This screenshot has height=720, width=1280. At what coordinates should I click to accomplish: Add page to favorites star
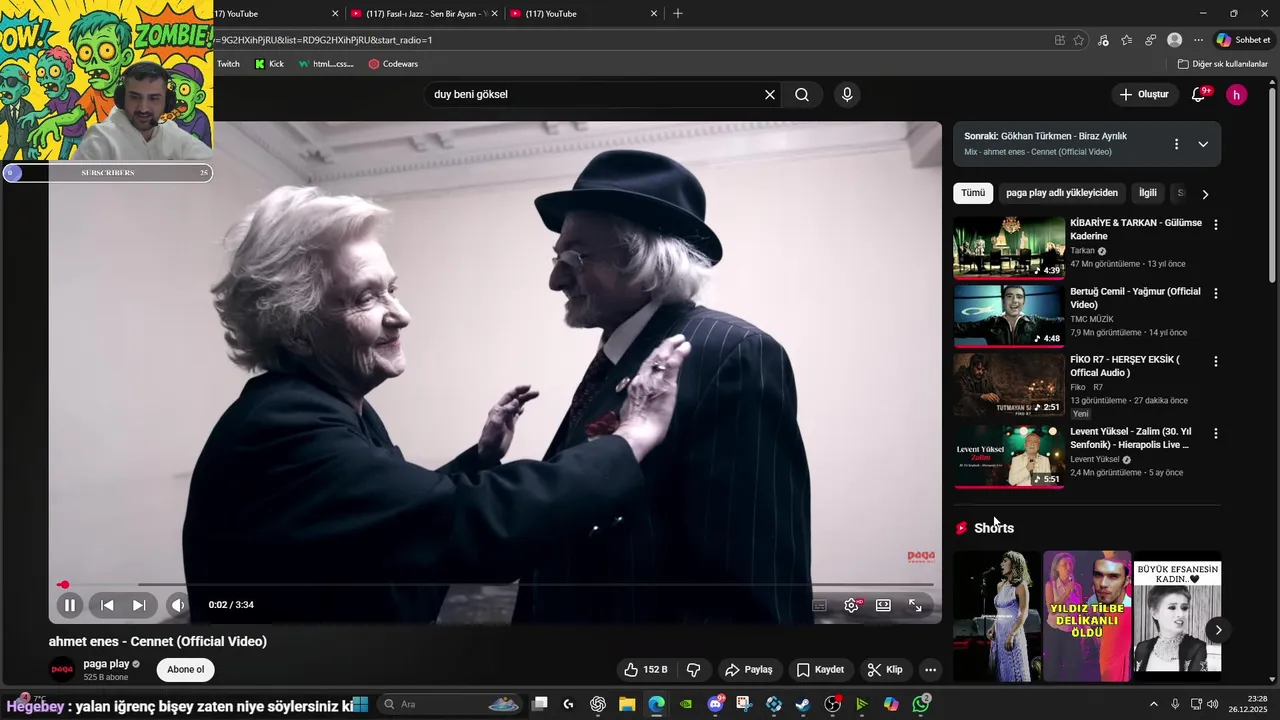(1078, 40)
